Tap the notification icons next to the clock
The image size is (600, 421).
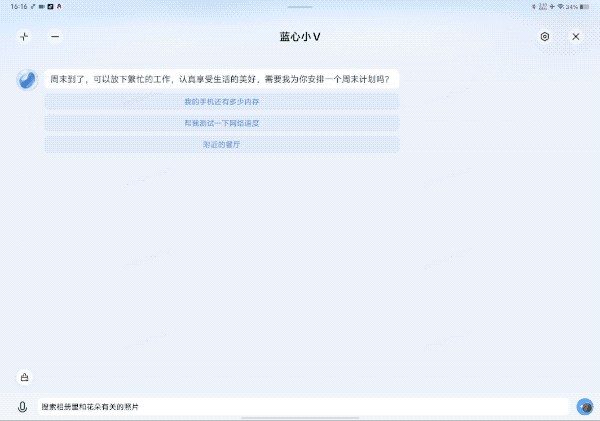tap(48, 6)
